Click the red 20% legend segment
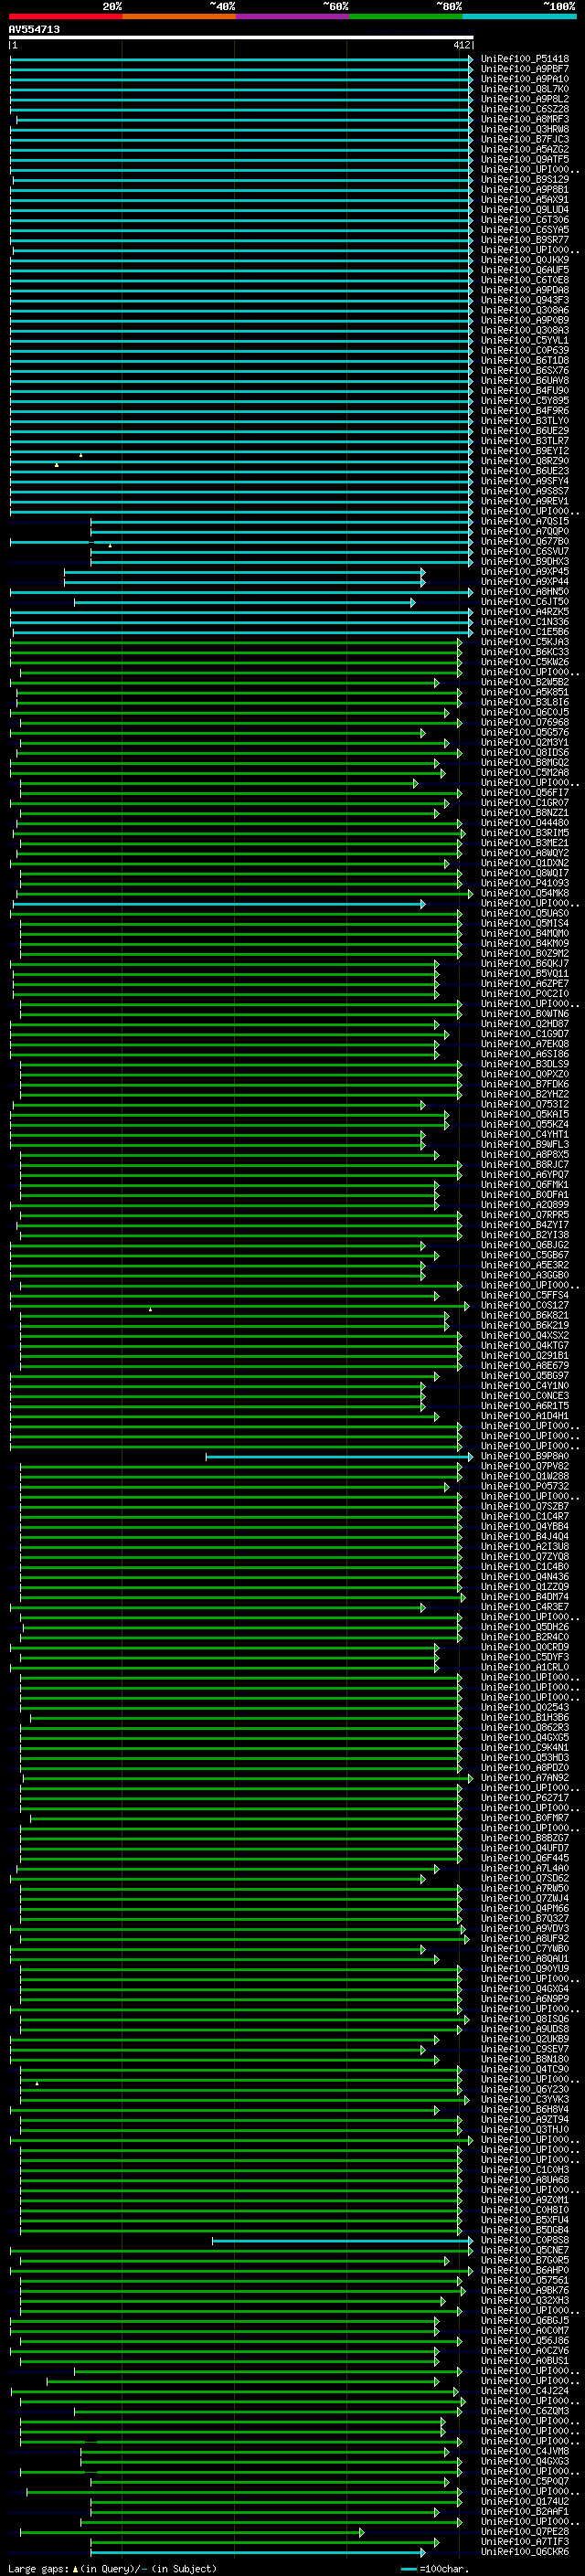The image size is (585, 2576). [x=65, y=16]
